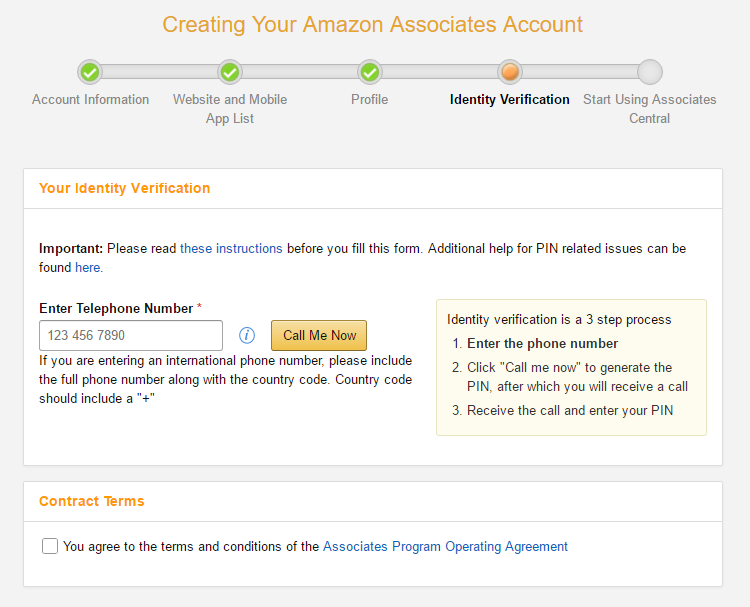Select the Website and Mobile App List label
Screen dimensions: 750x607
tap(230, 109)
